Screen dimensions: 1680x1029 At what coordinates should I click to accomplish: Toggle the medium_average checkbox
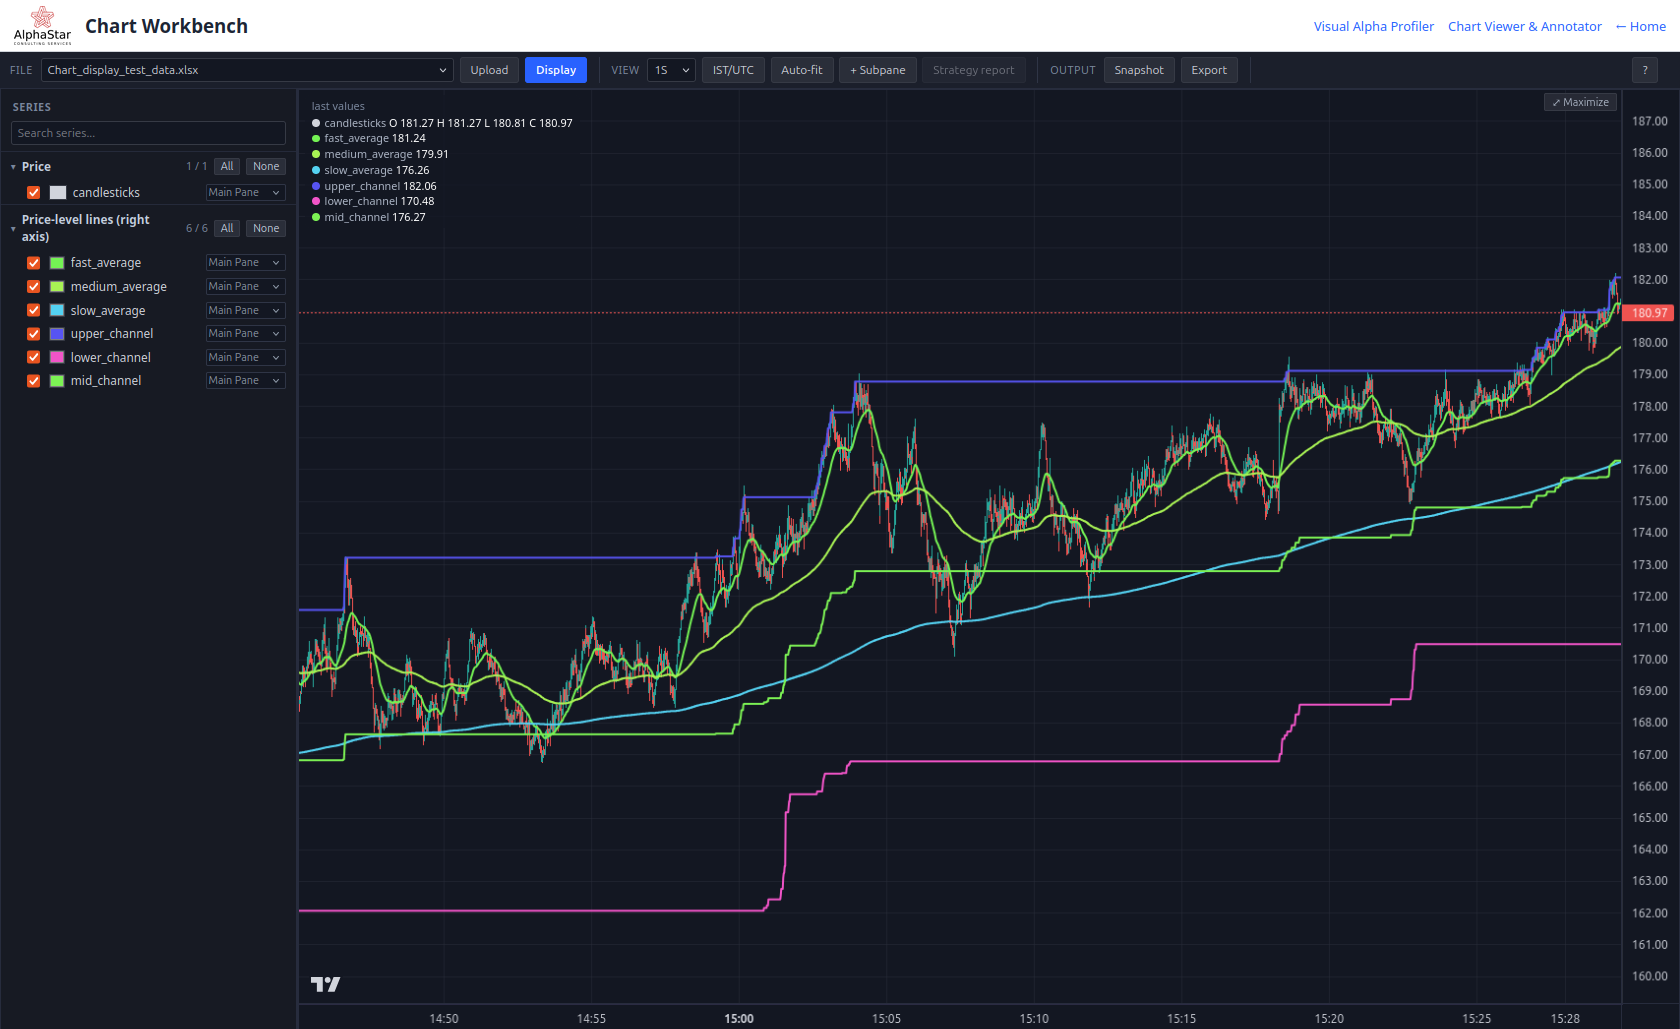(x=34, y=286)
